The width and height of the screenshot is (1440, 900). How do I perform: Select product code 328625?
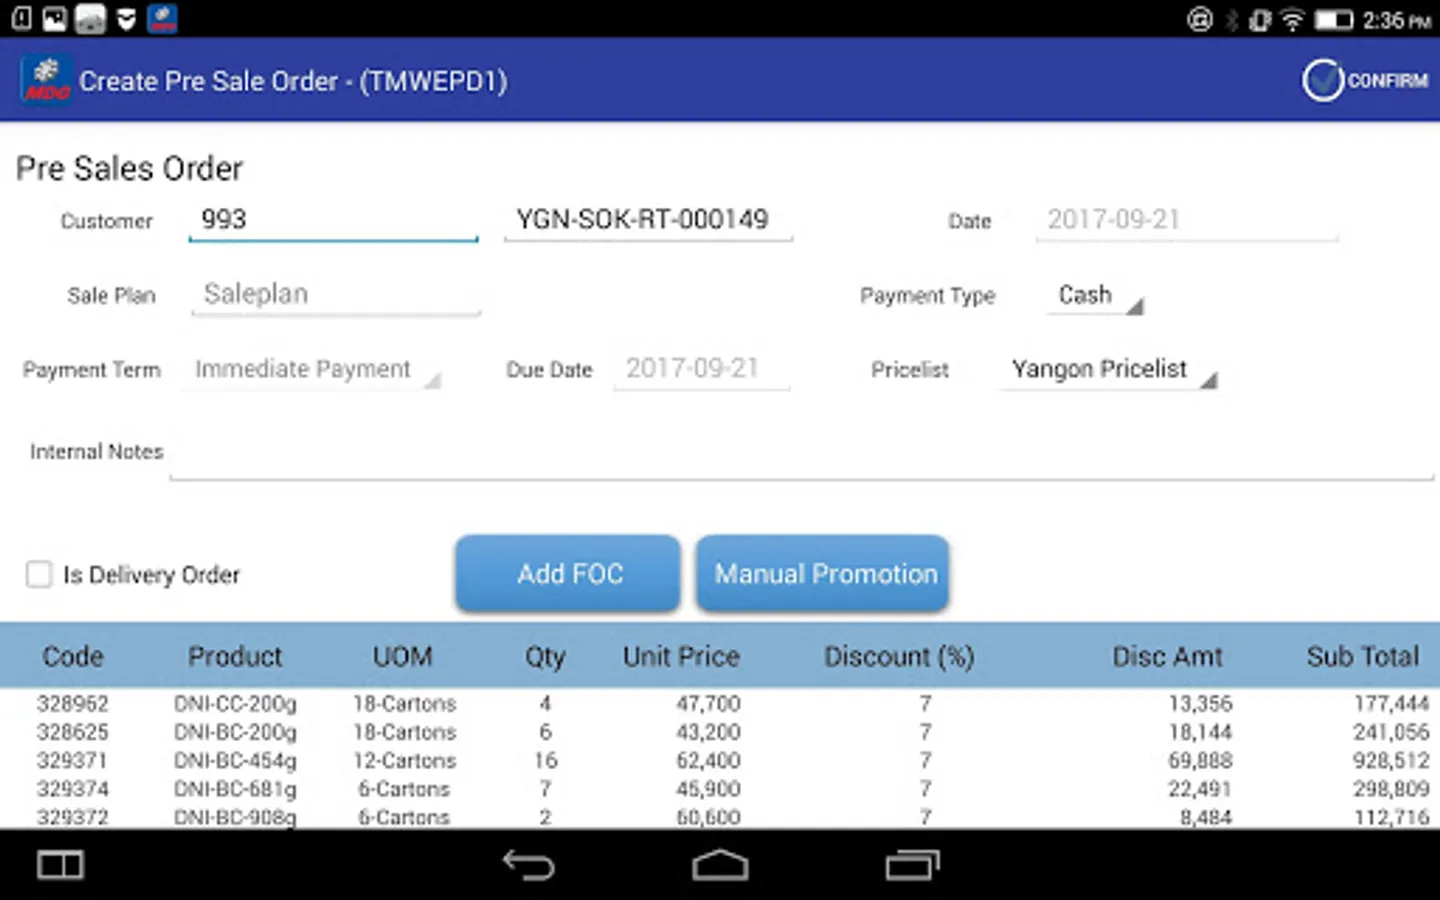[x=72, y=732]
